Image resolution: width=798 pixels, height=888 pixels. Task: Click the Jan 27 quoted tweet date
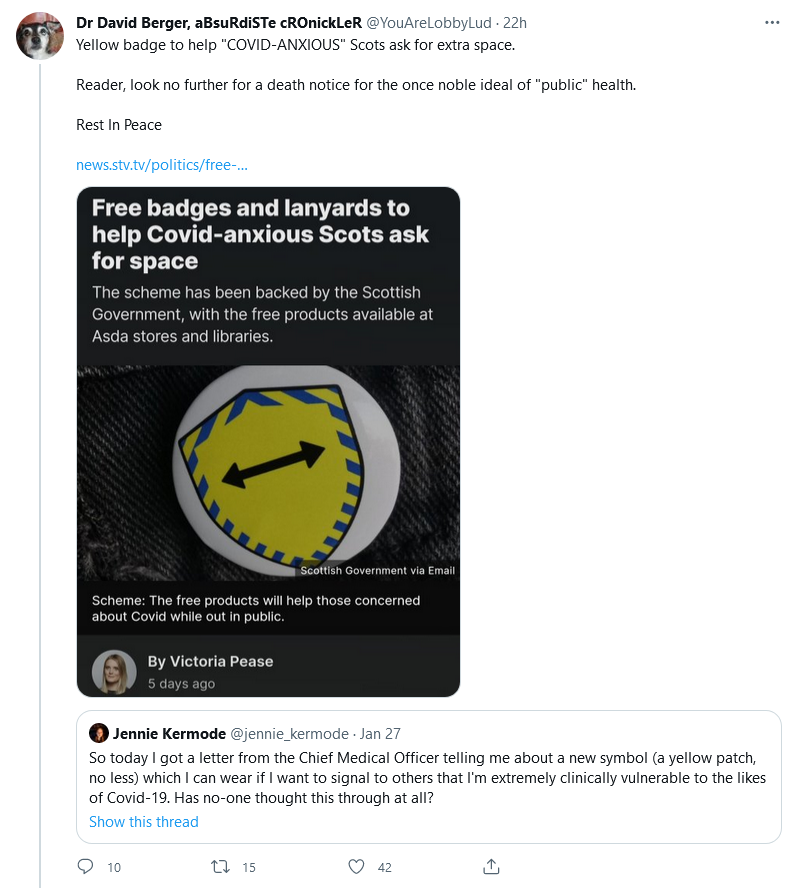tap(382, 733)
